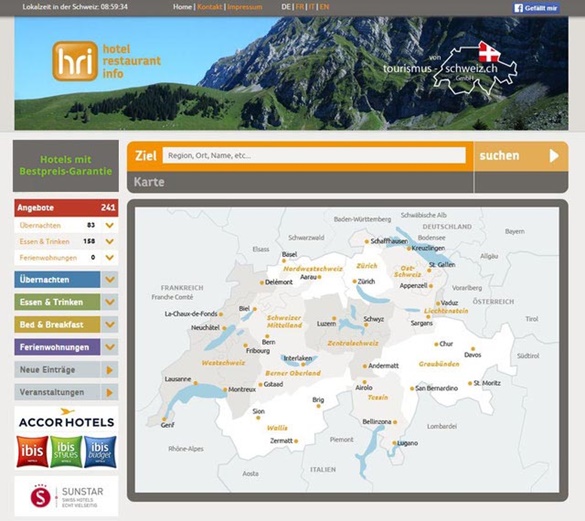Click the Chur marker on map
This screenshot has height=521, width=585.
tap(436, 344)
